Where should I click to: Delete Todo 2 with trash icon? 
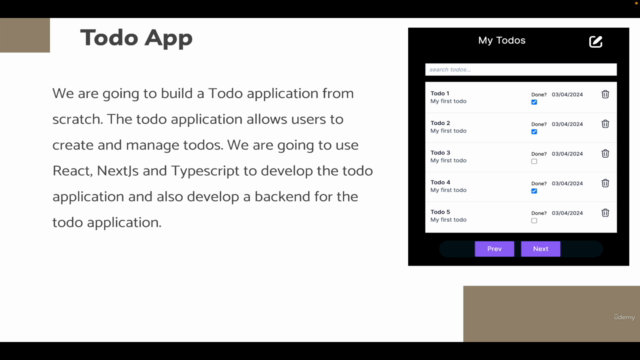[x=605, y=124]
